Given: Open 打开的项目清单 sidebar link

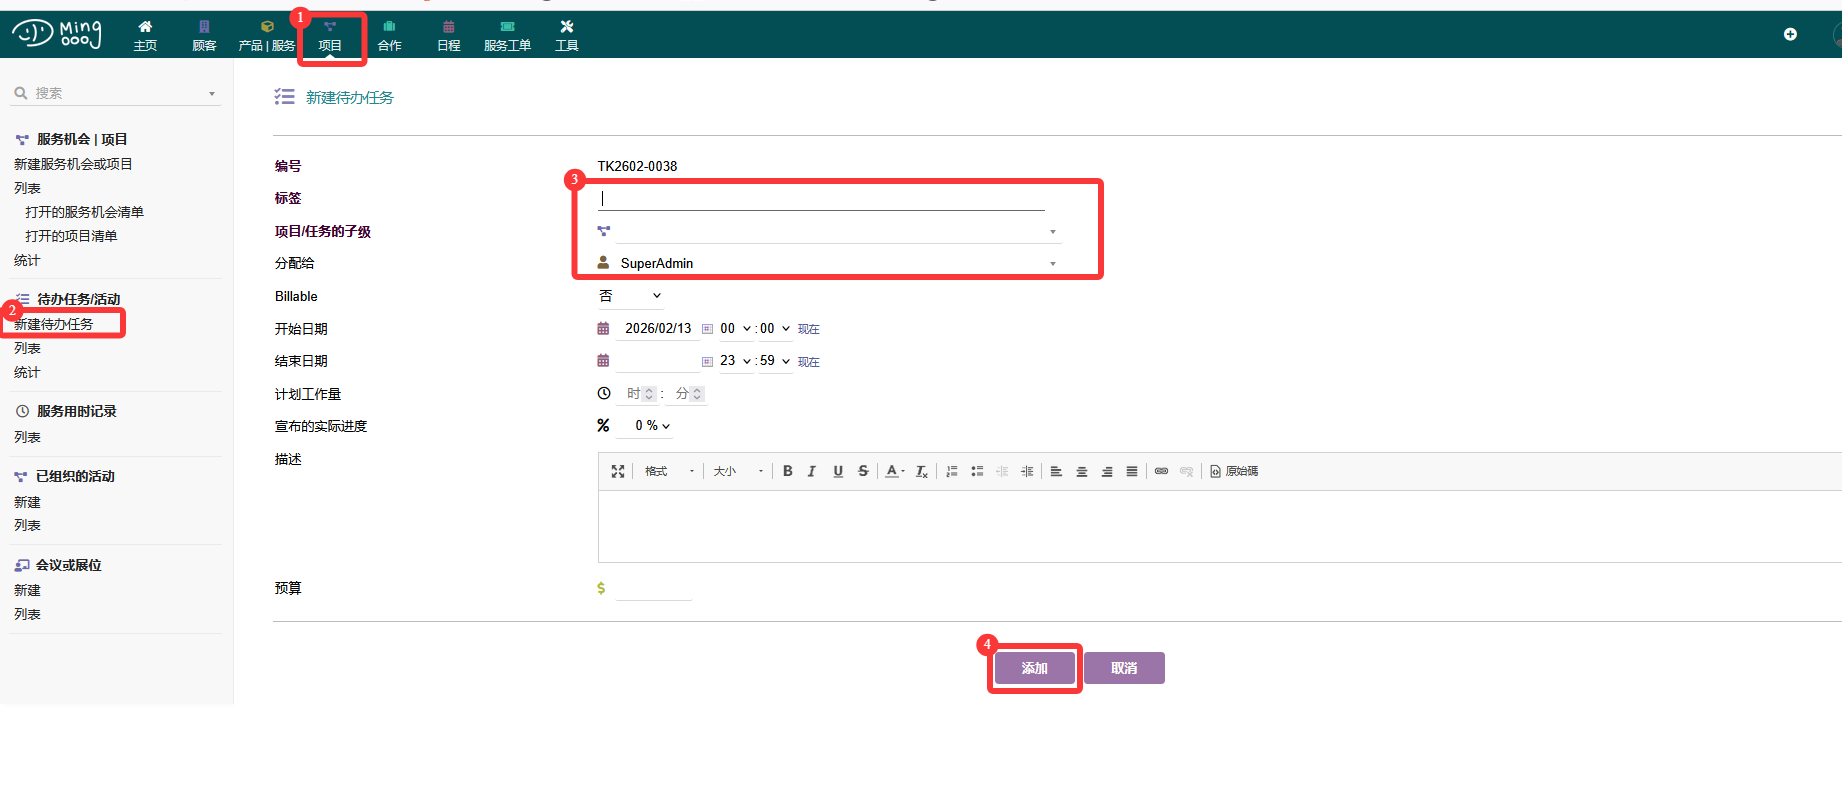Looking at the screenshot, I should (x=71, y=236).
